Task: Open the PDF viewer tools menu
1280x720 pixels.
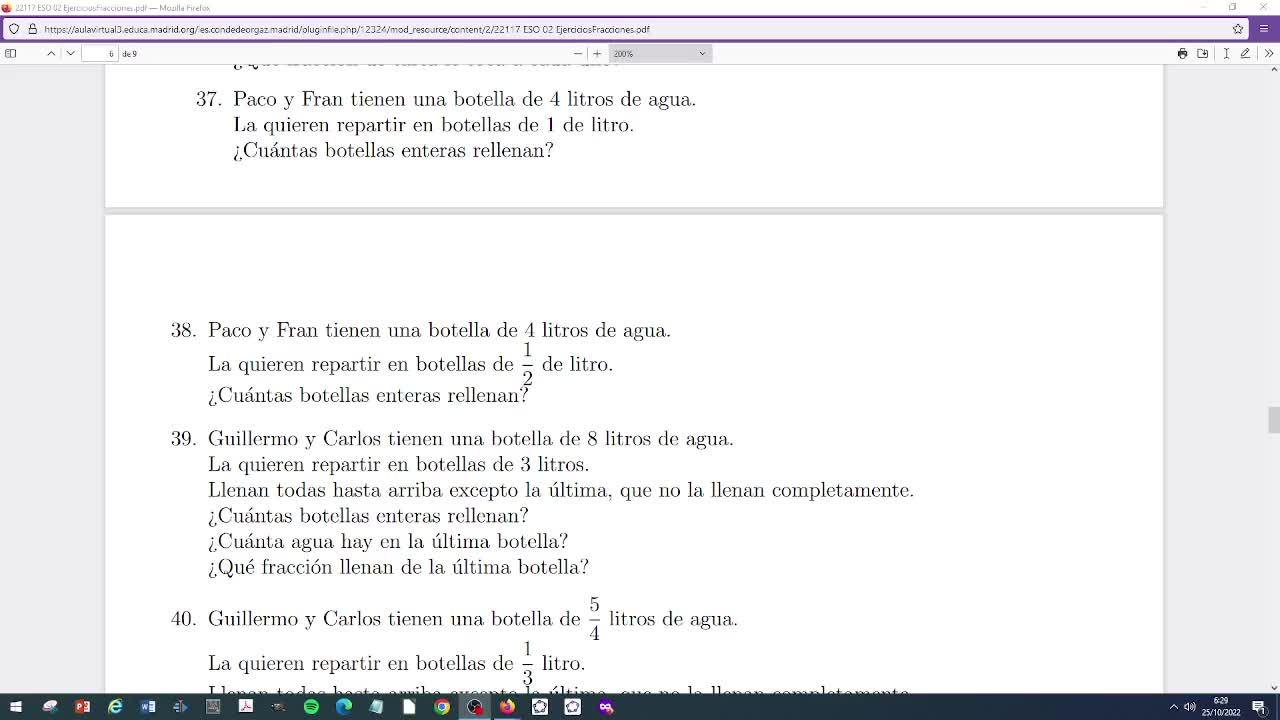Action: [1269, 53]
